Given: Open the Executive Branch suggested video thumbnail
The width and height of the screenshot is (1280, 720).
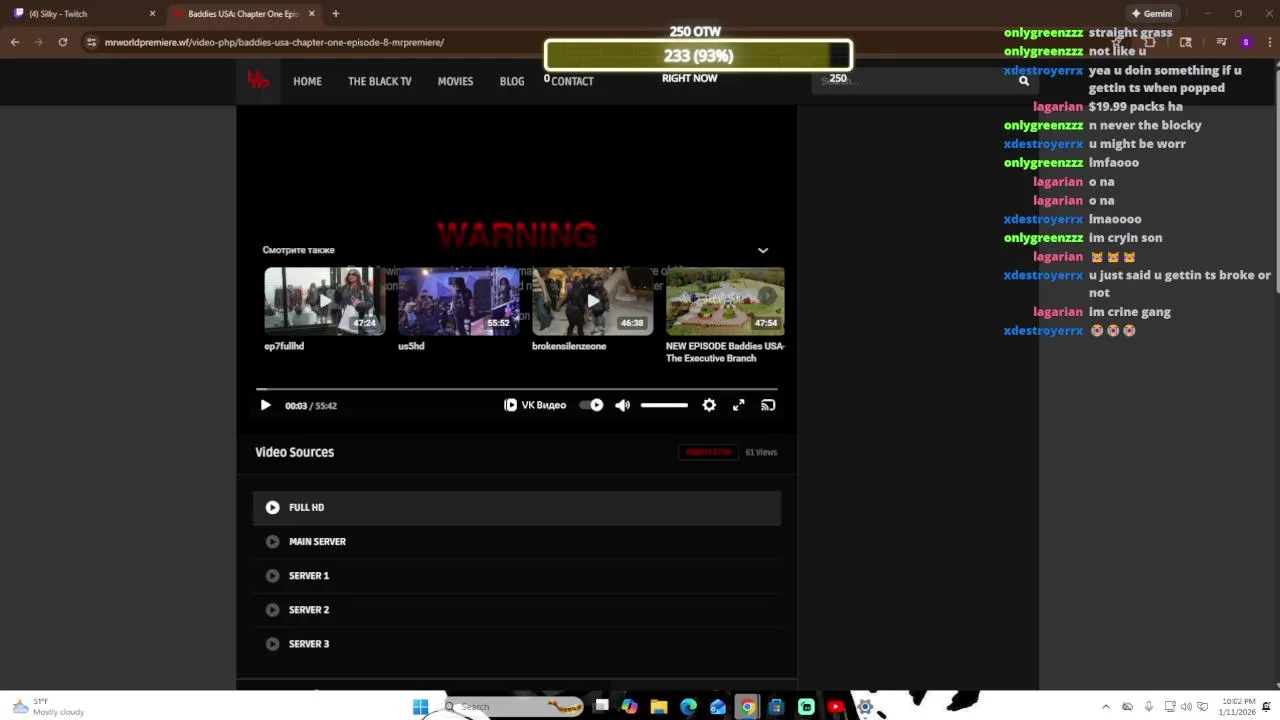Looking at the screenshot, I should coord(725,300).
